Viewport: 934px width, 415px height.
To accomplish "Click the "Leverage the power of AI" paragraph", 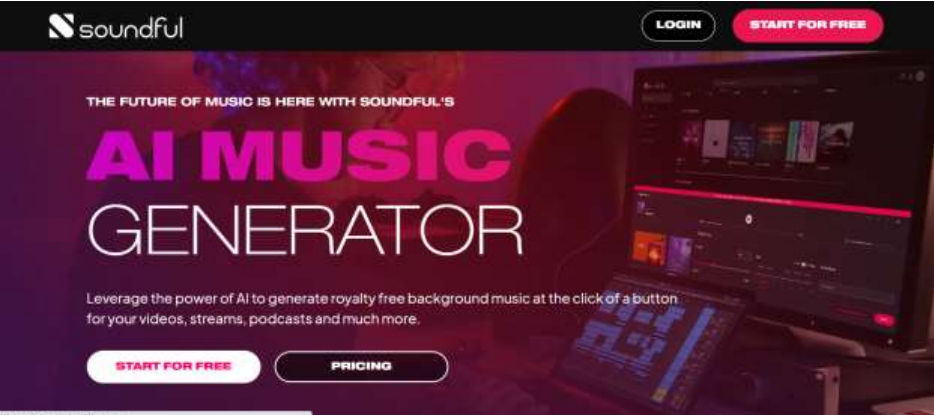I will (x=382, y=308).
